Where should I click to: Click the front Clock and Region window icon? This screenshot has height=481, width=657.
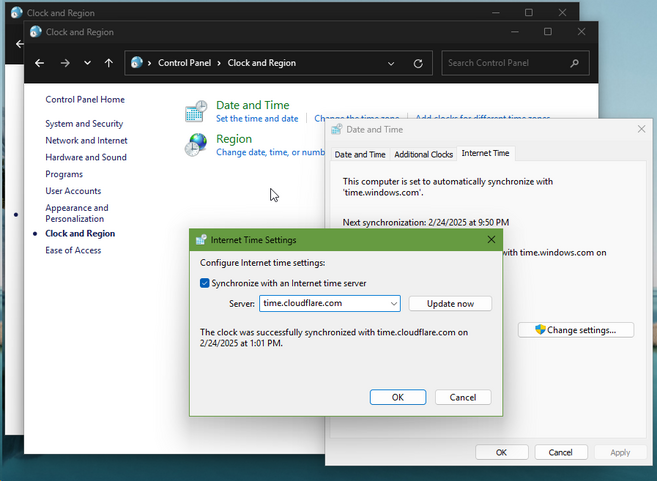point(36,32)
